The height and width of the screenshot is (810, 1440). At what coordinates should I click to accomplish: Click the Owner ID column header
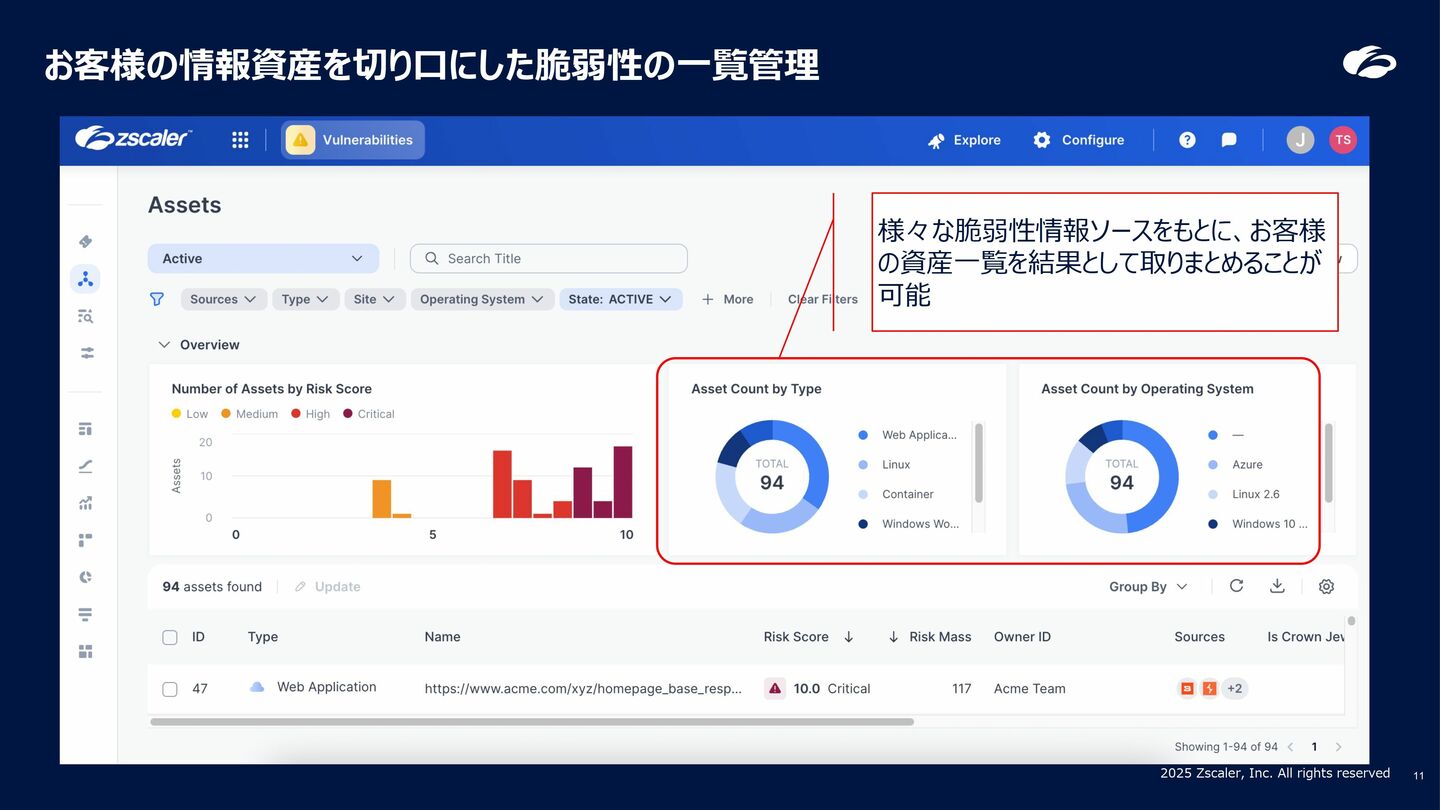(1022, 637)
